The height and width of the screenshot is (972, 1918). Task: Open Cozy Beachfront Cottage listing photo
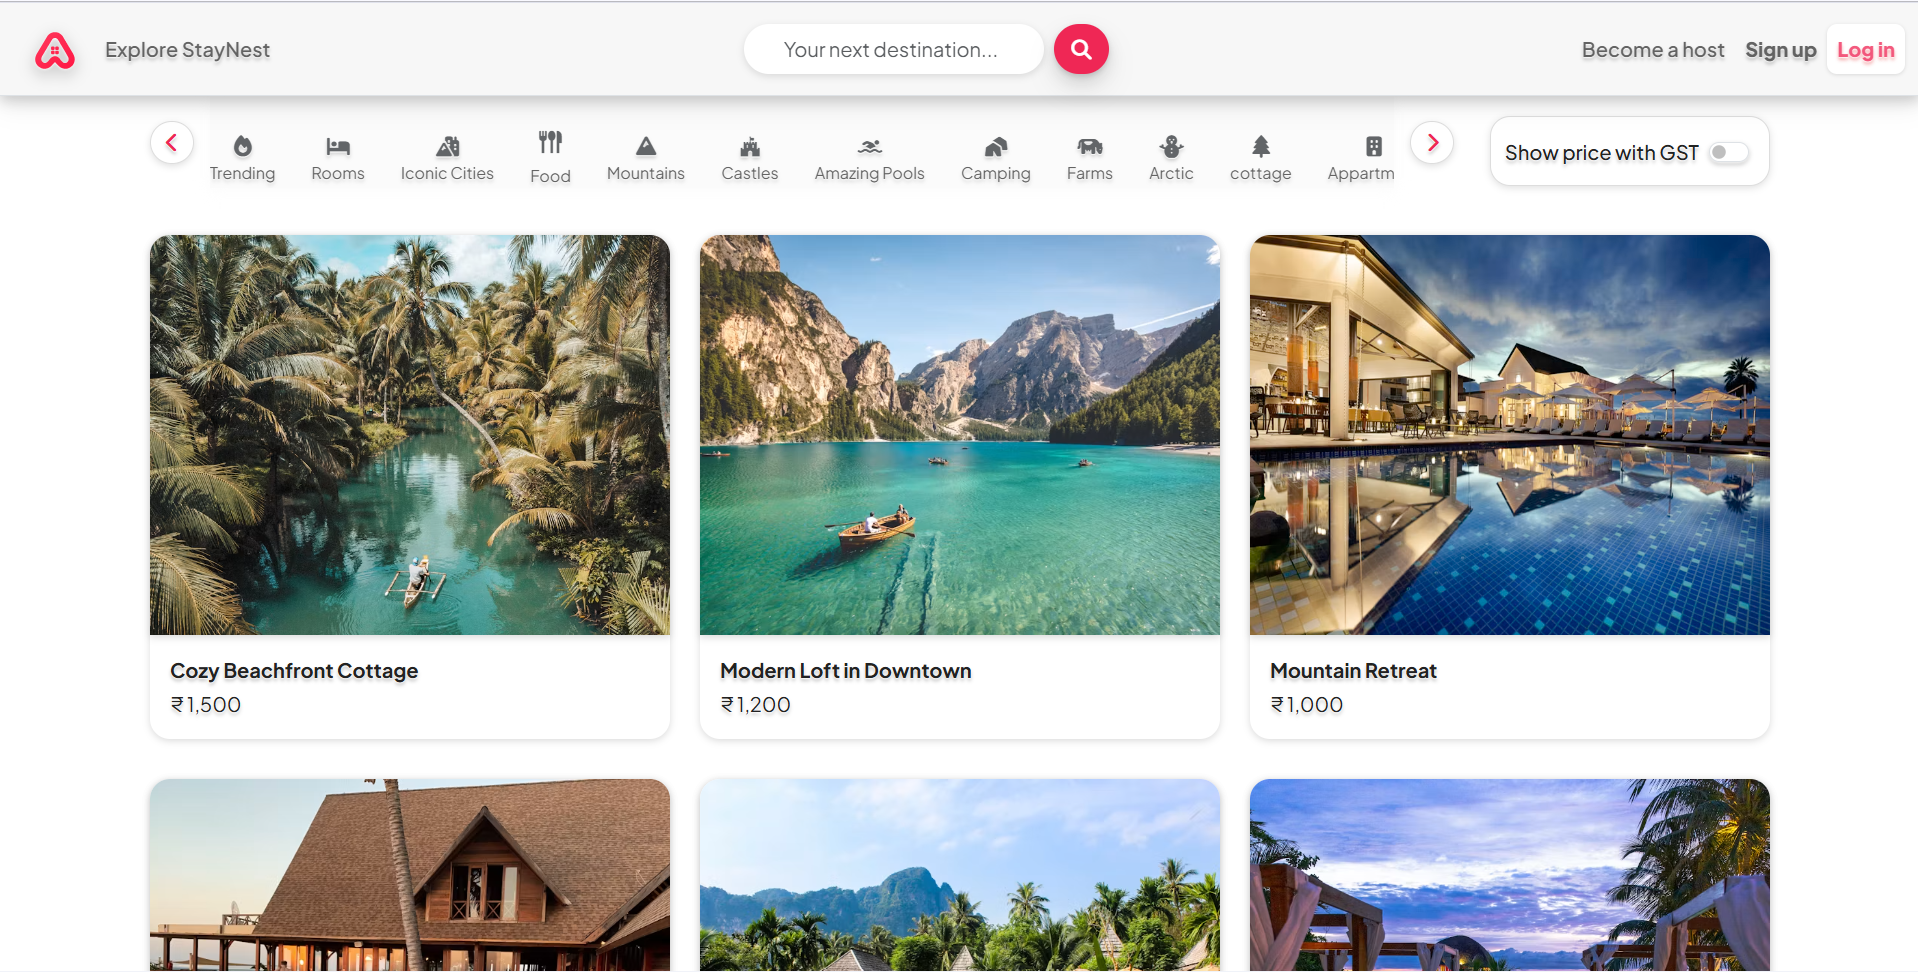pos(410,435)
